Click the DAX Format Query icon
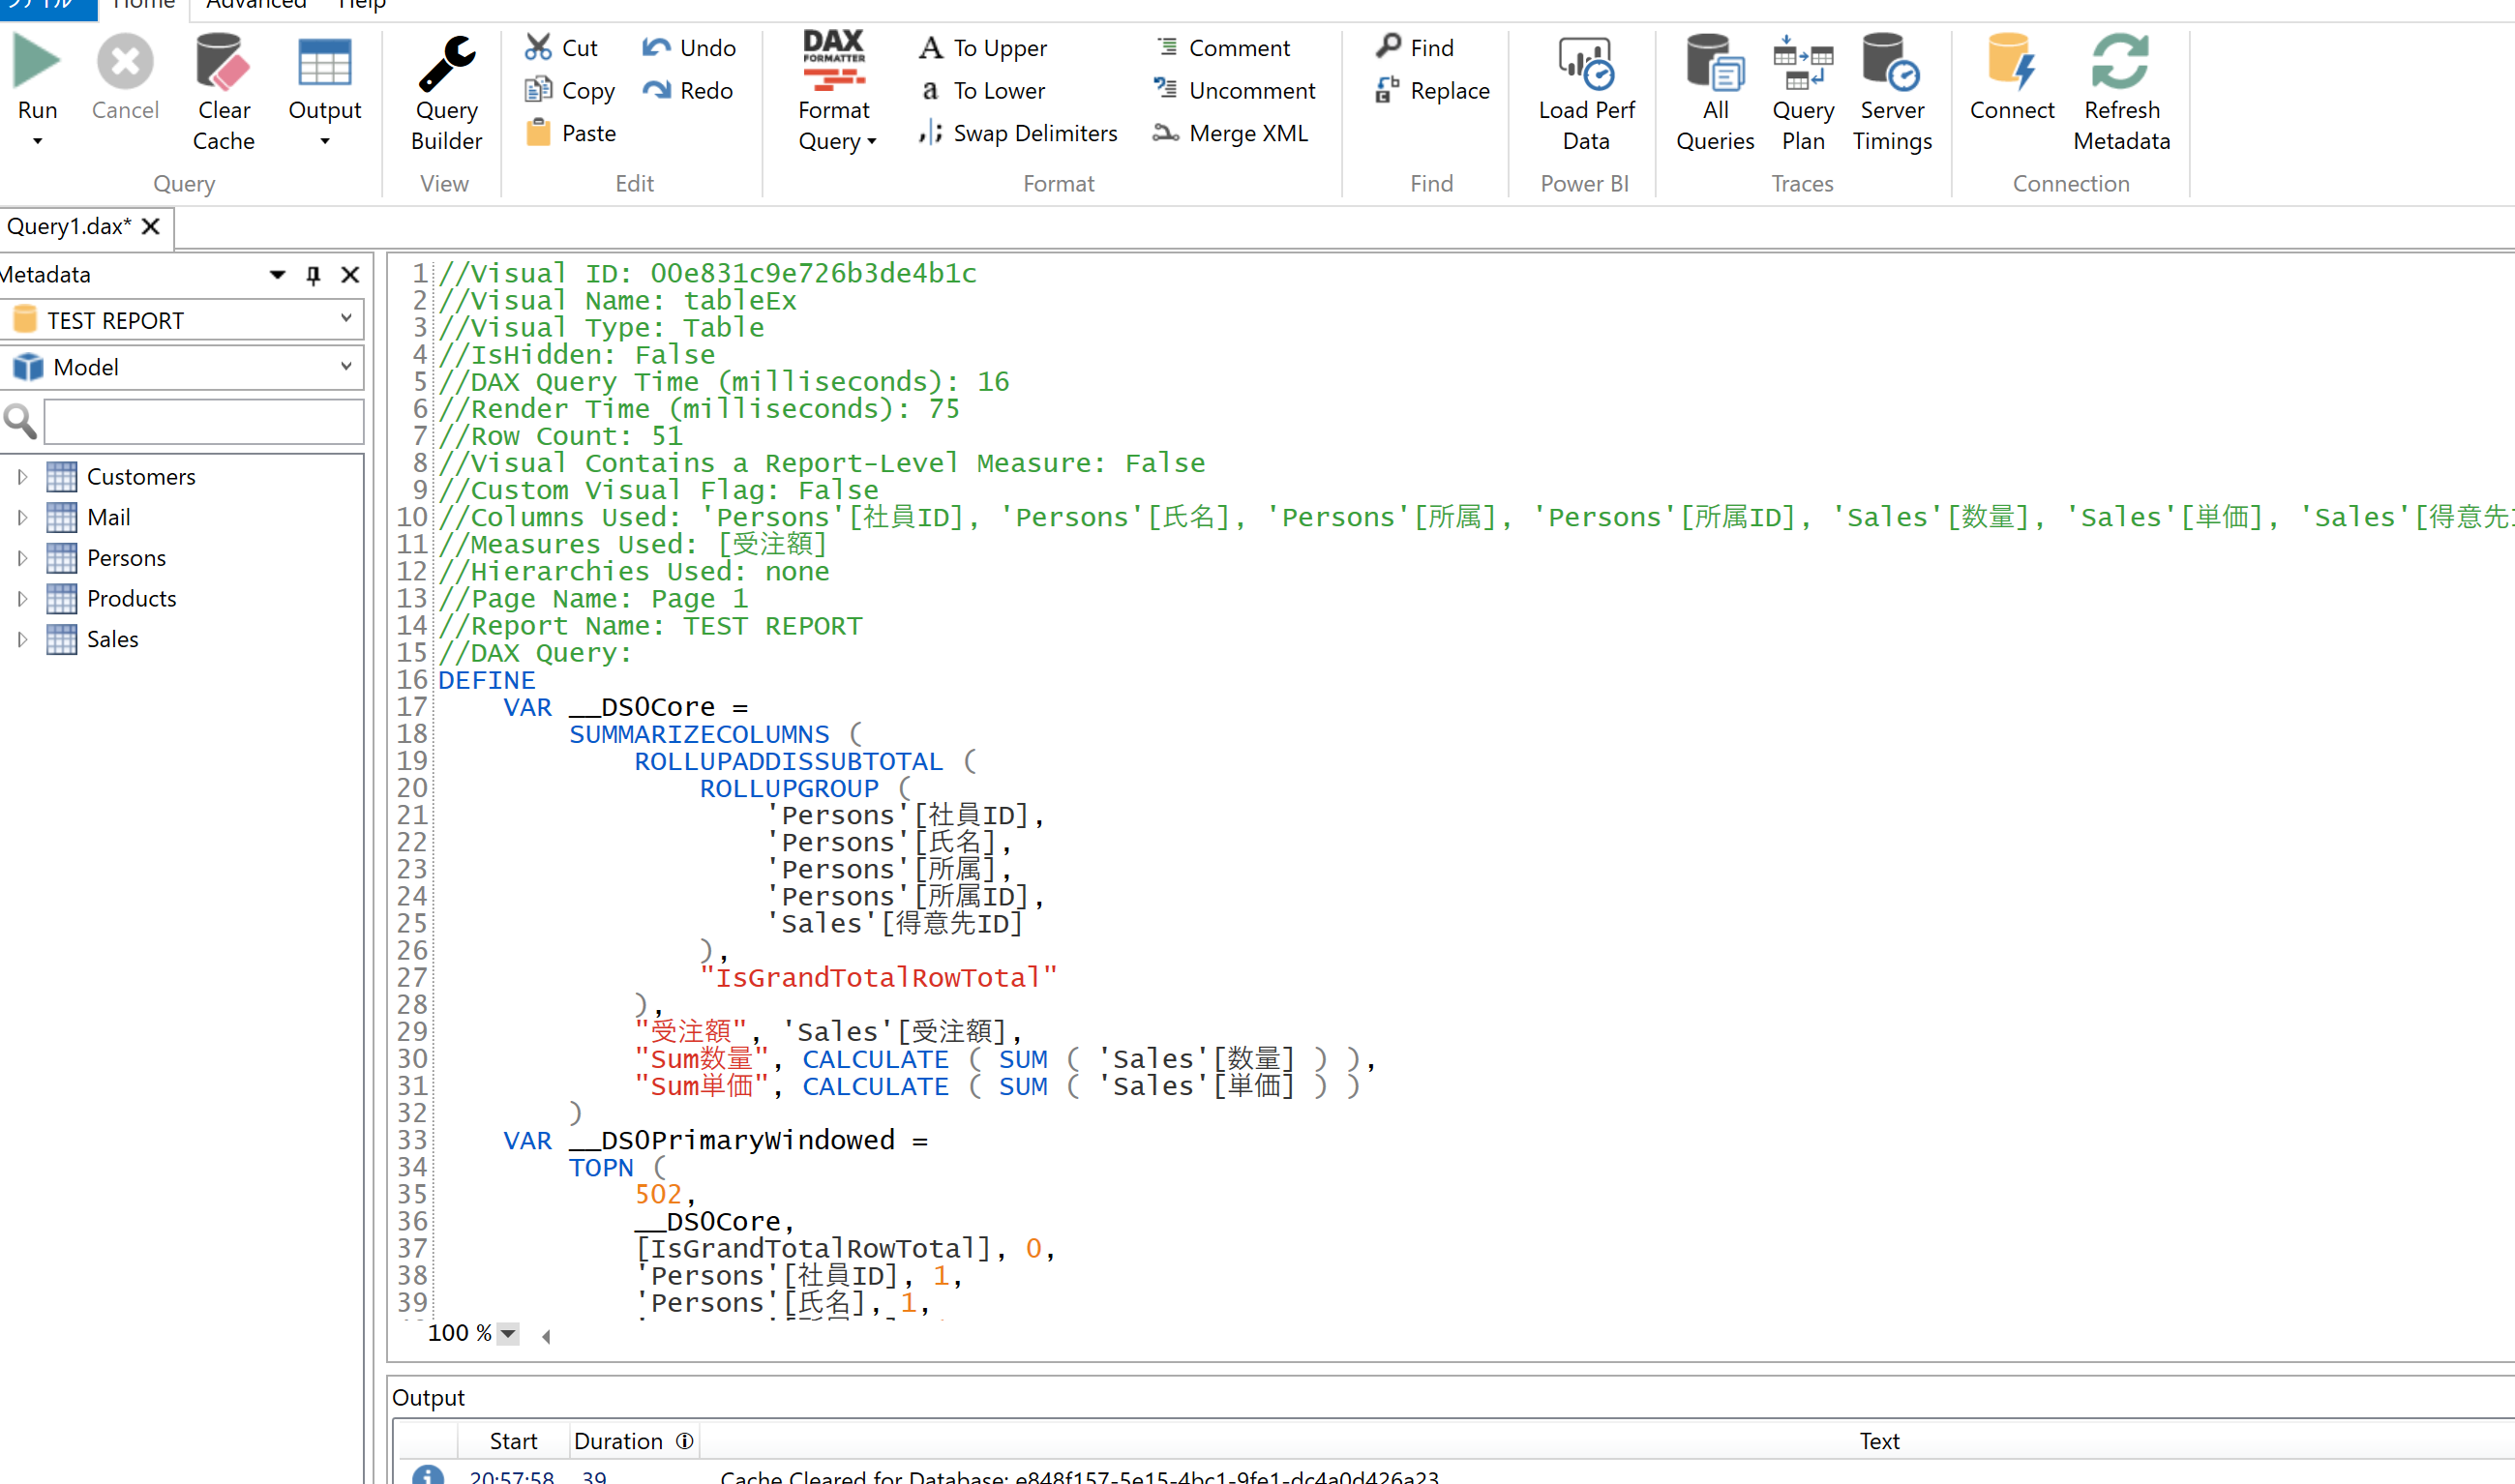Viewport: 2515px width, 1484px height. [833, 62]
